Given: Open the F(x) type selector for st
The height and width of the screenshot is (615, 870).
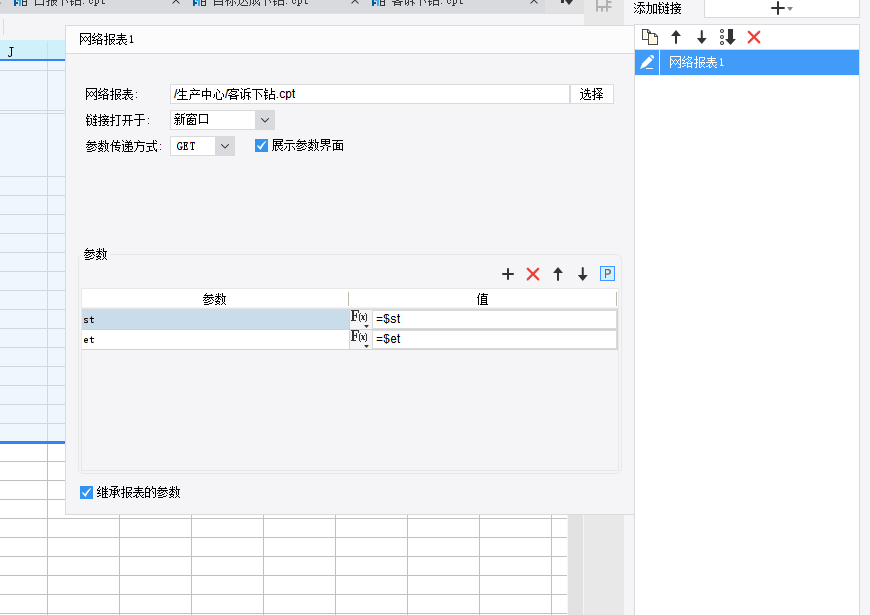Looking at the screenshot, I should click(x=360, y=319).
